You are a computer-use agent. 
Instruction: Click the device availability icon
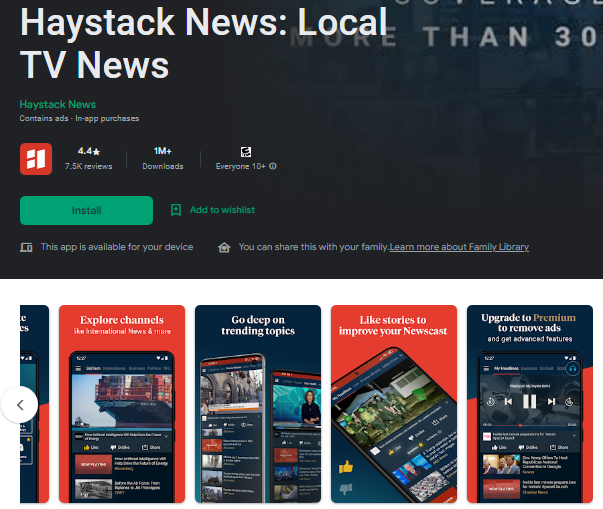26,247
